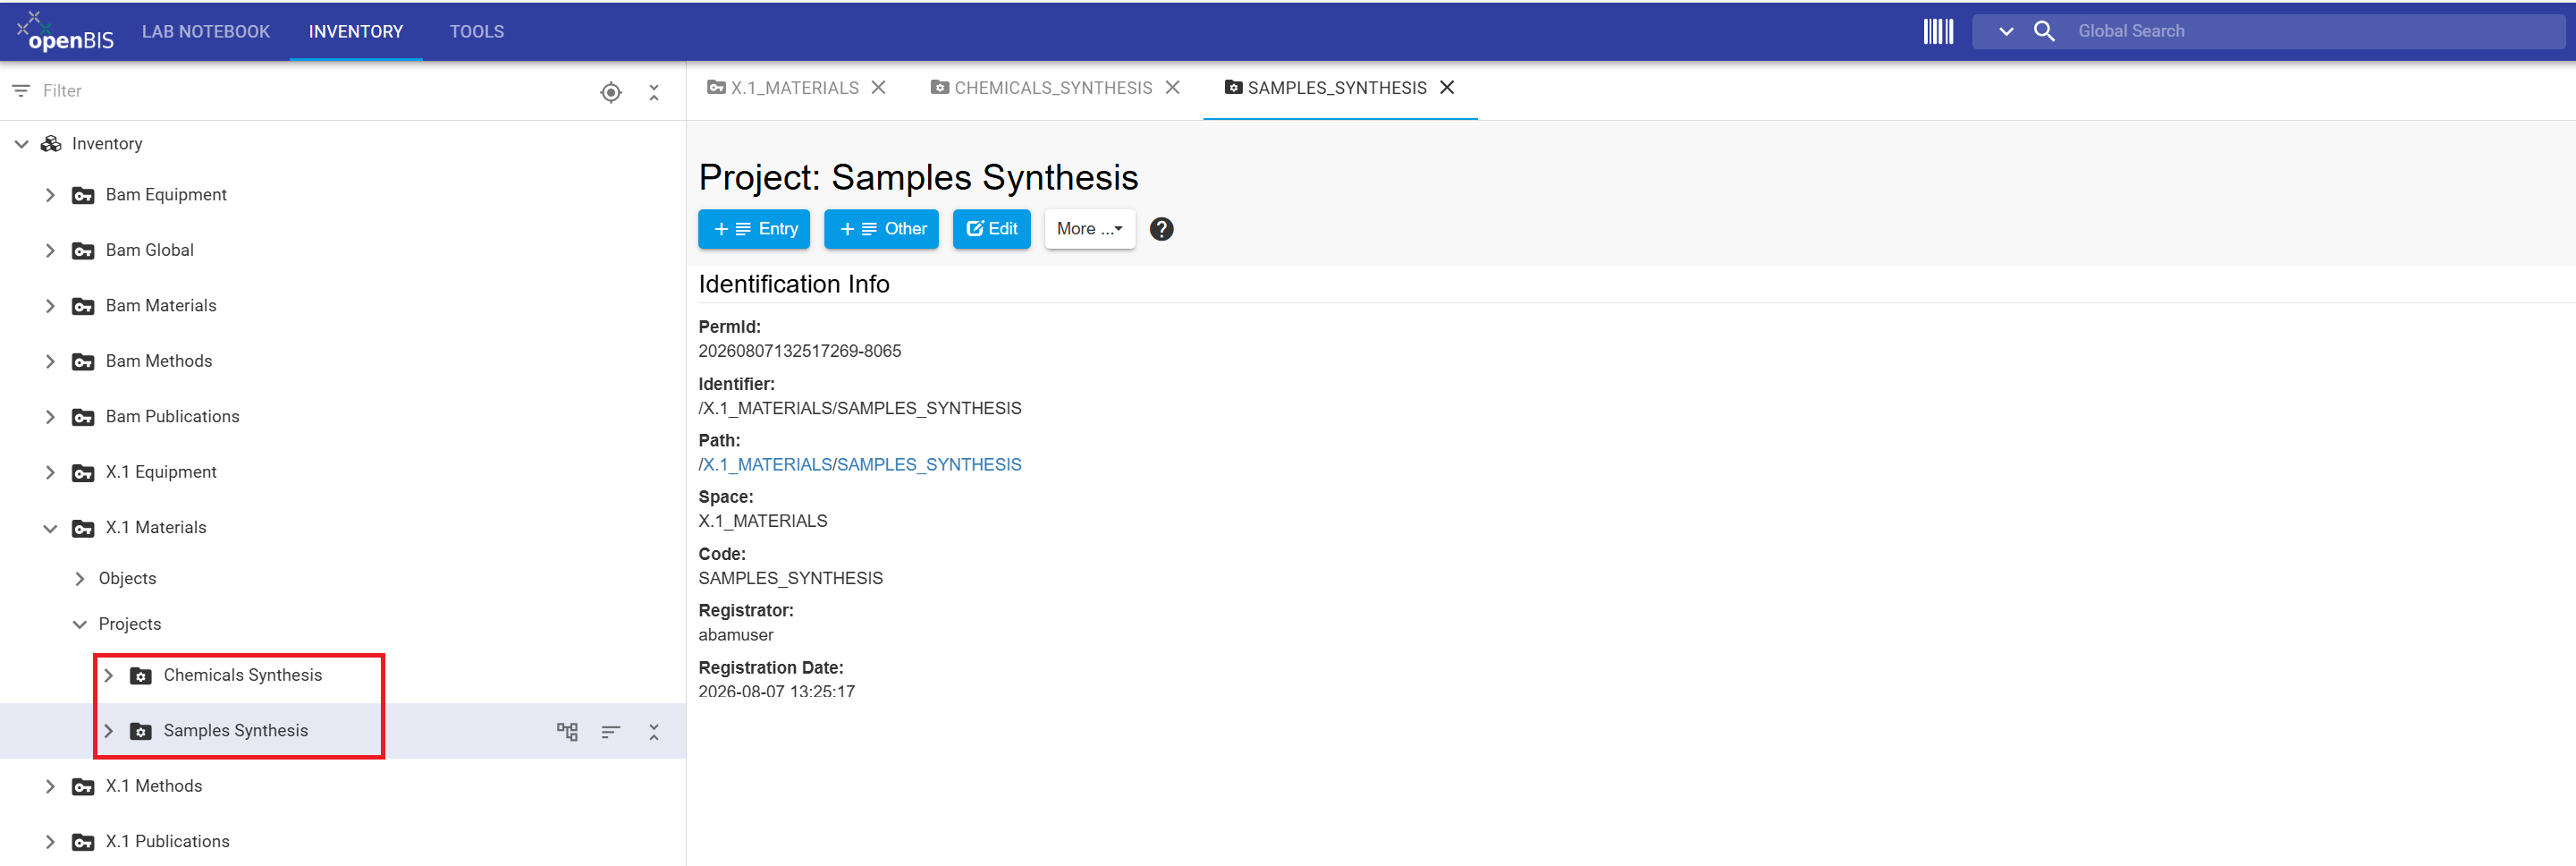Viewport: 2576px width, 866px height.
Task: Select the X.1 Methods tree item
Action: [x=154, y=787]
